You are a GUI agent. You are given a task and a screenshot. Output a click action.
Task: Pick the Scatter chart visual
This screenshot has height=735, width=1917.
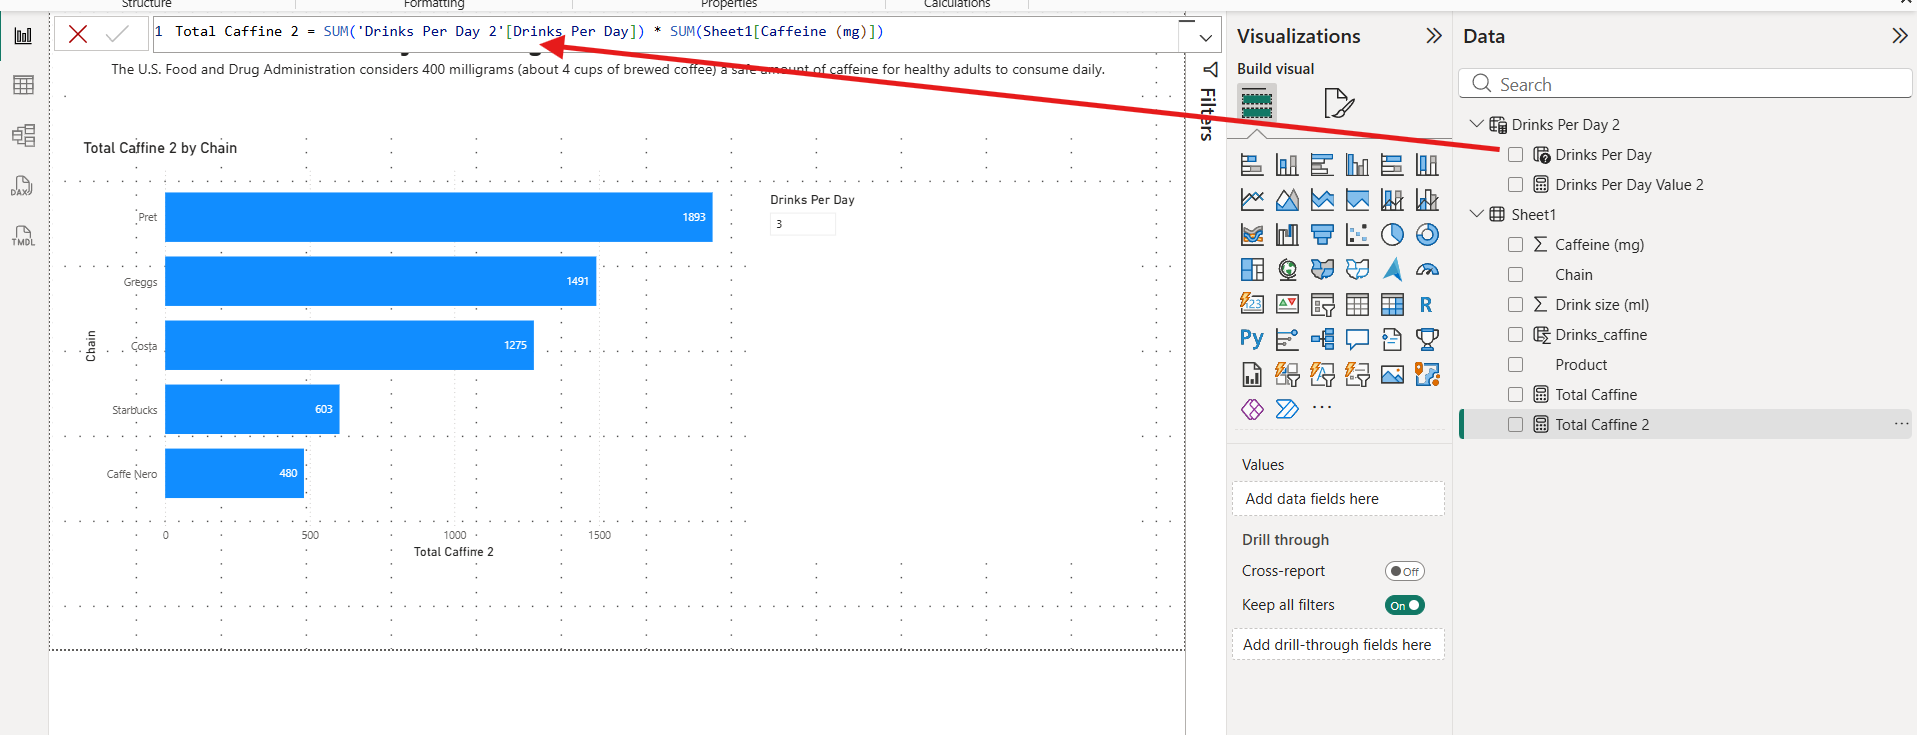pyautogui.click(x=1357, y=235)
